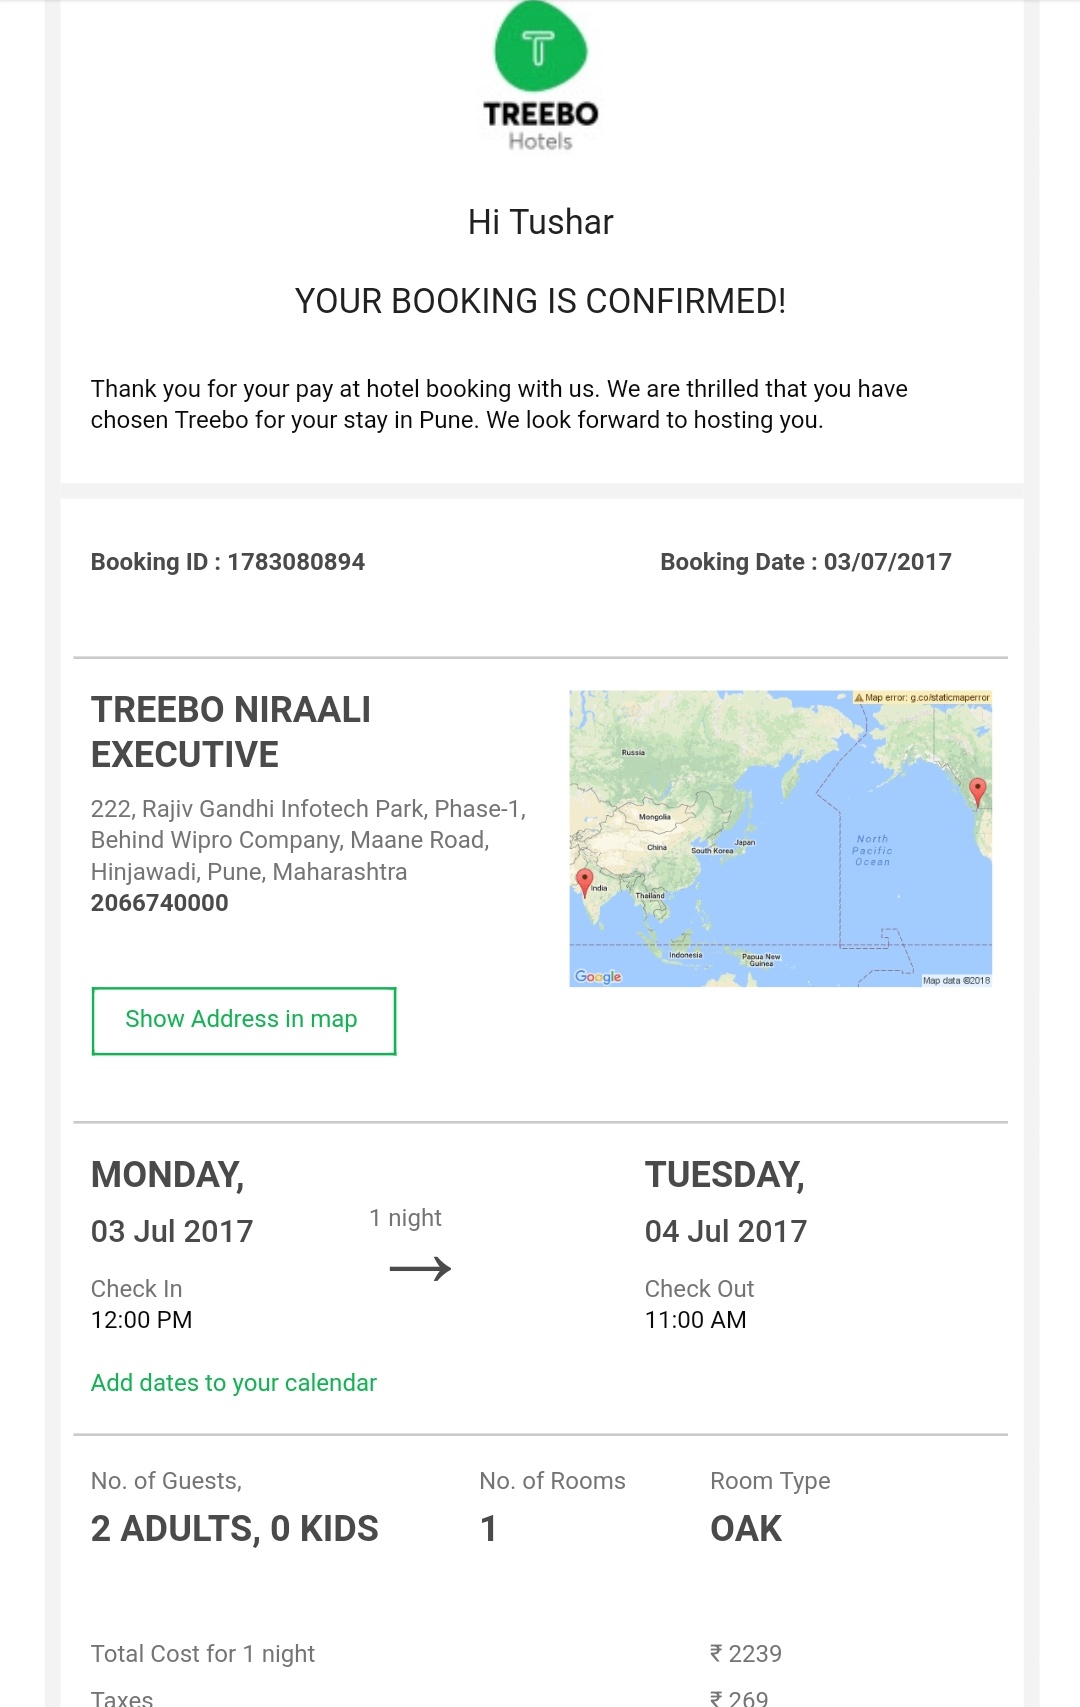1080x1707 pixels.
Task: Click the Monday 03 Jul 2017 check-in date
Action: click(172, 1230)
